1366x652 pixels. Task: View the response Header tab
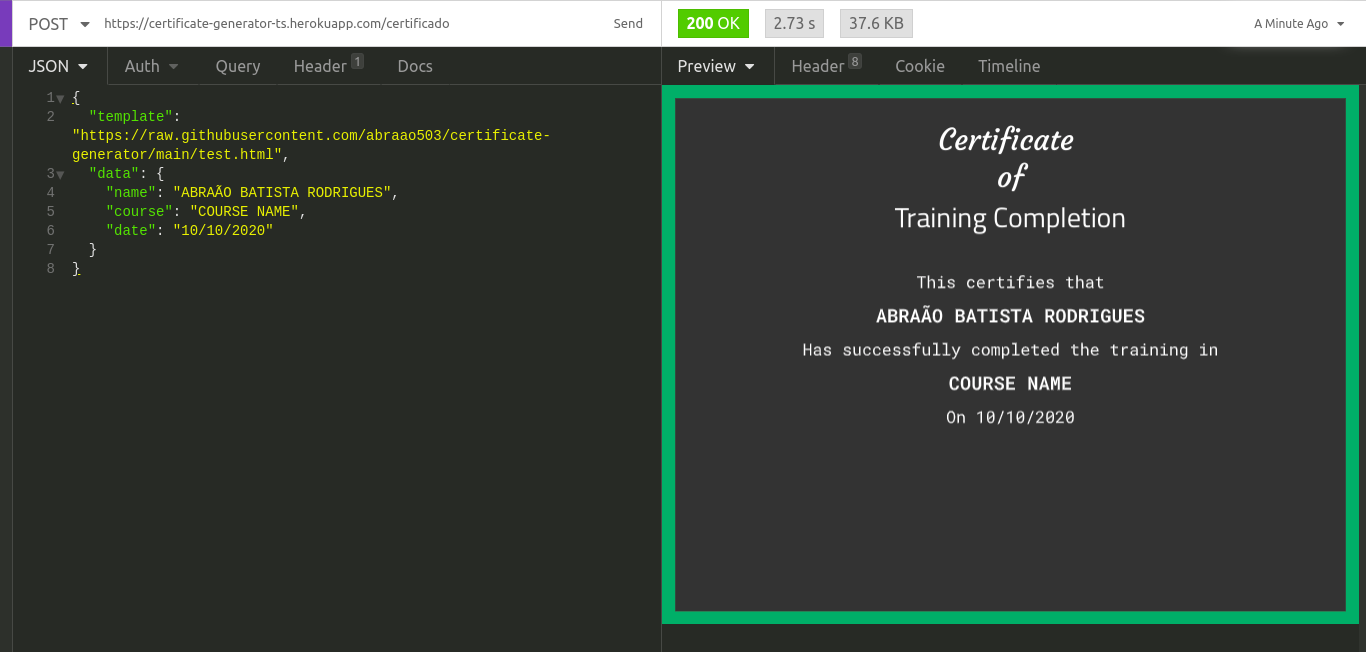tap(819, 66)
